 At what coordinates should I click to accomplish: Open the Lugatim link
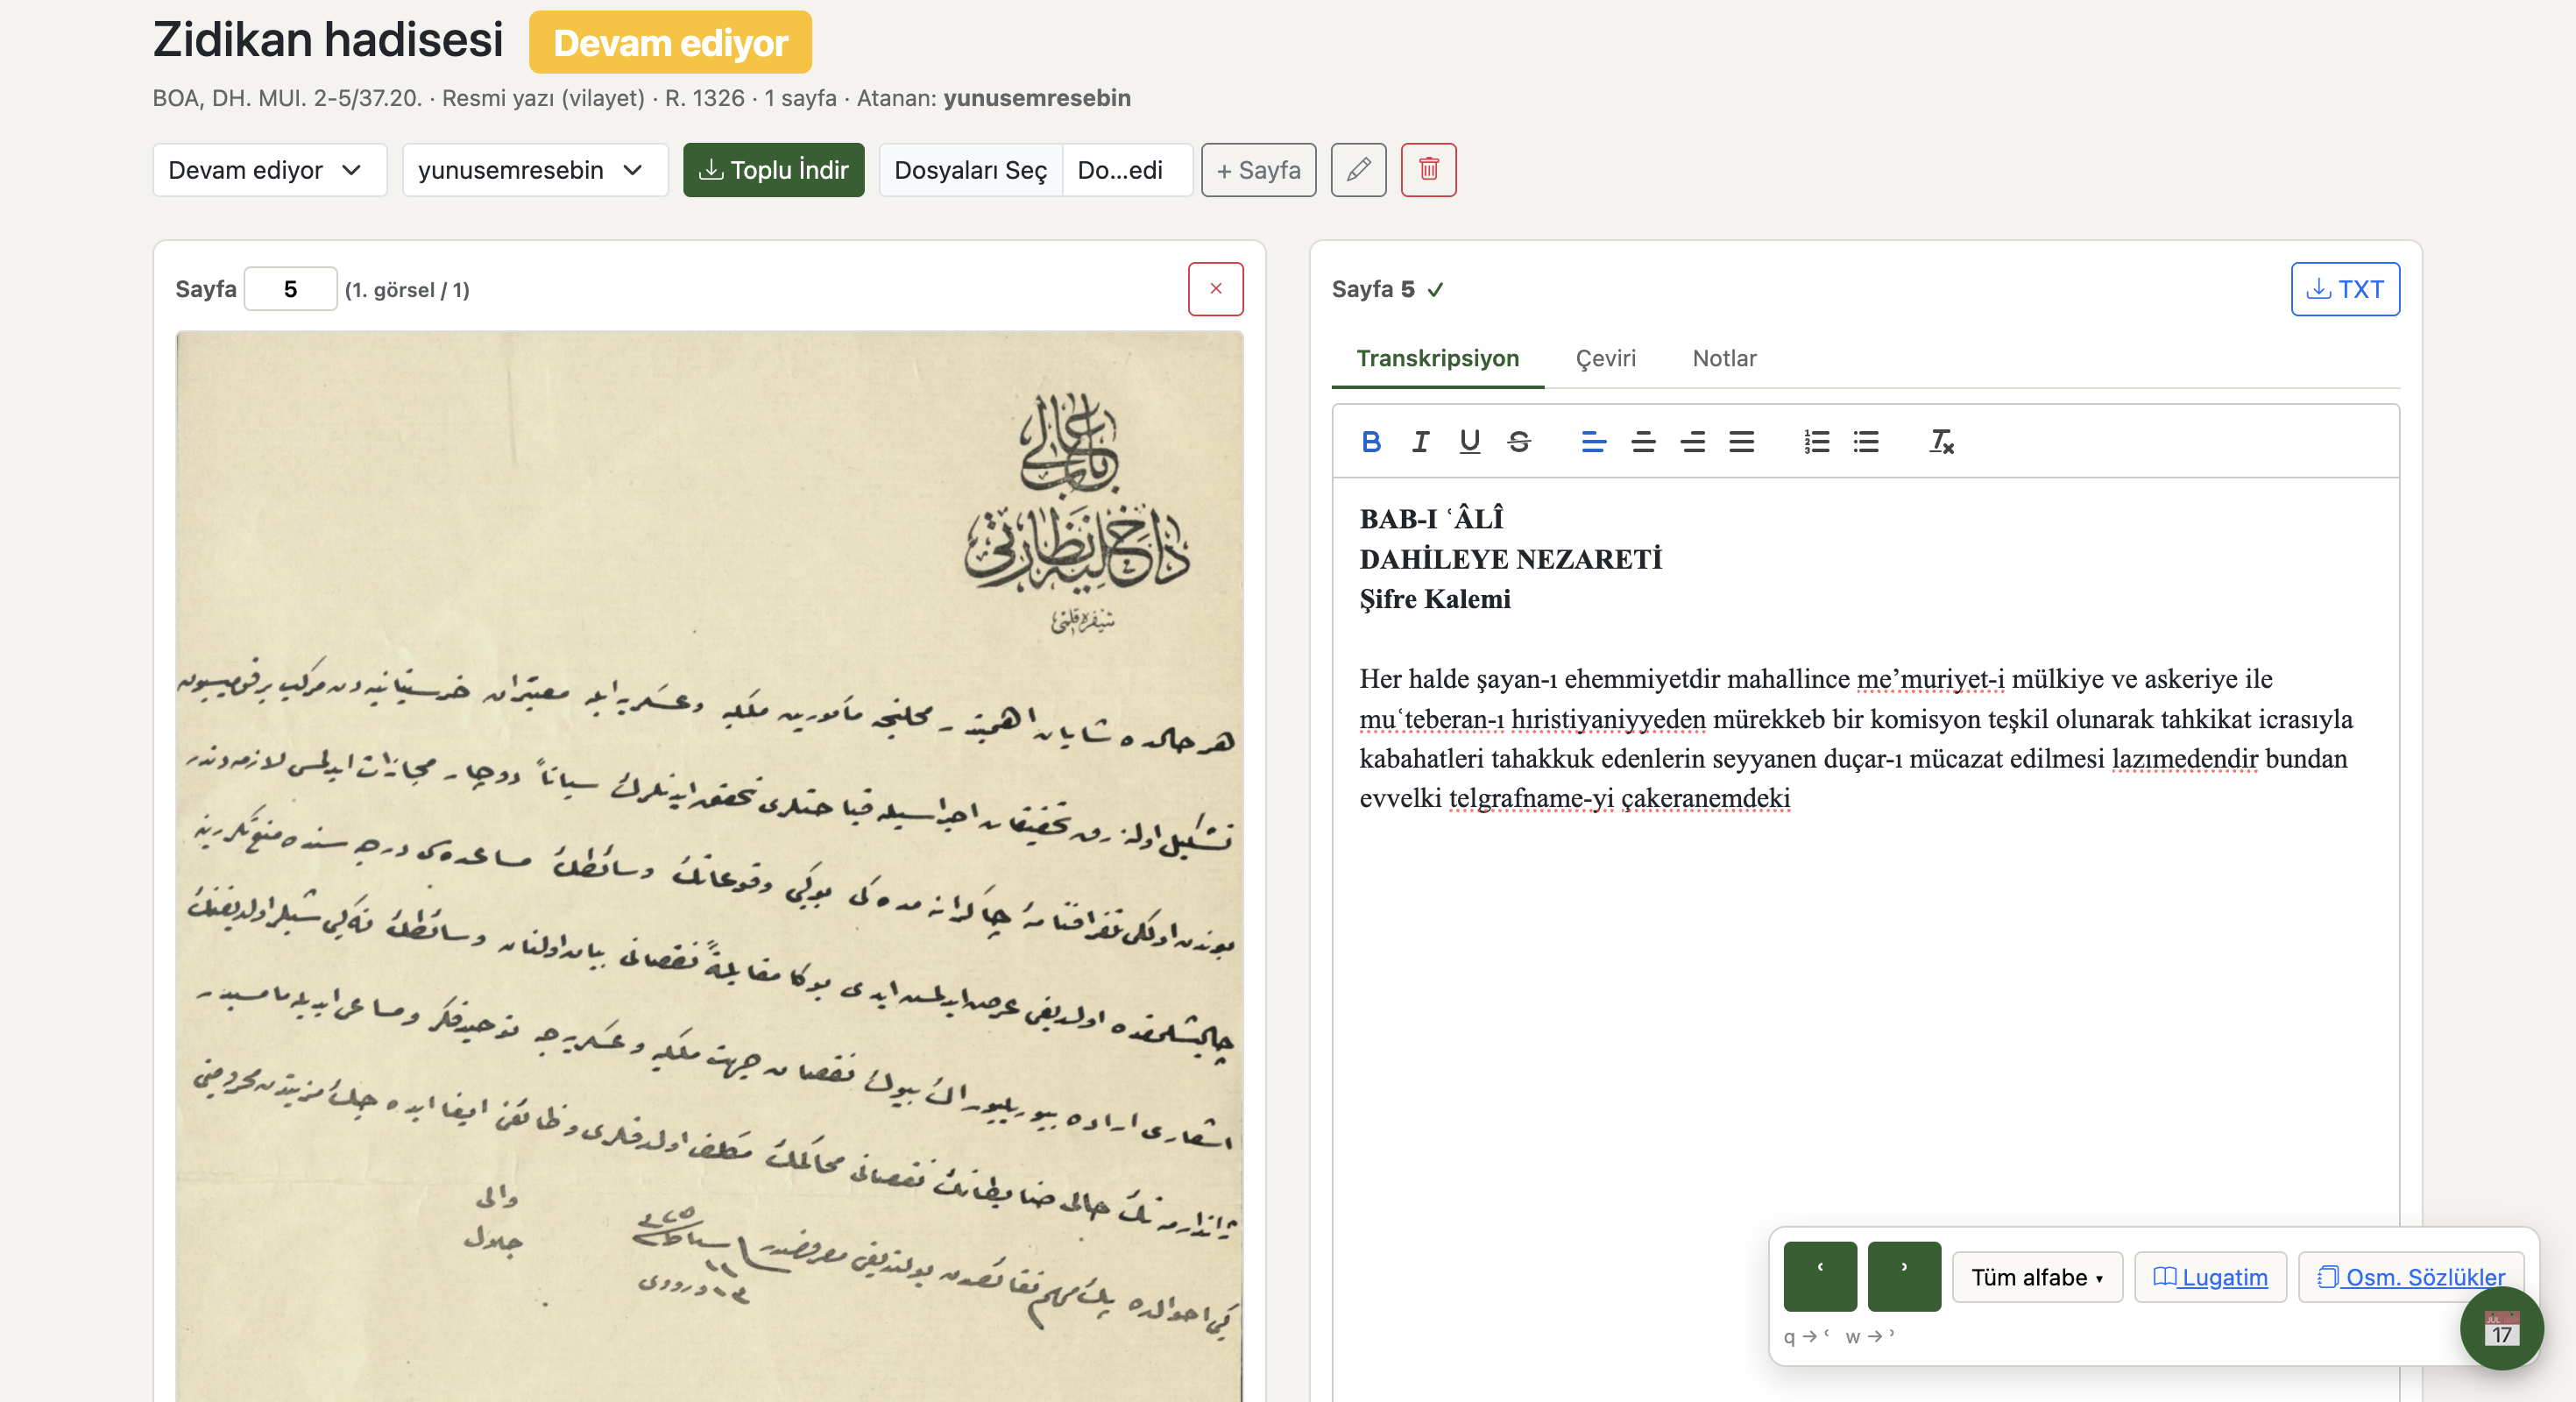2210,1277
